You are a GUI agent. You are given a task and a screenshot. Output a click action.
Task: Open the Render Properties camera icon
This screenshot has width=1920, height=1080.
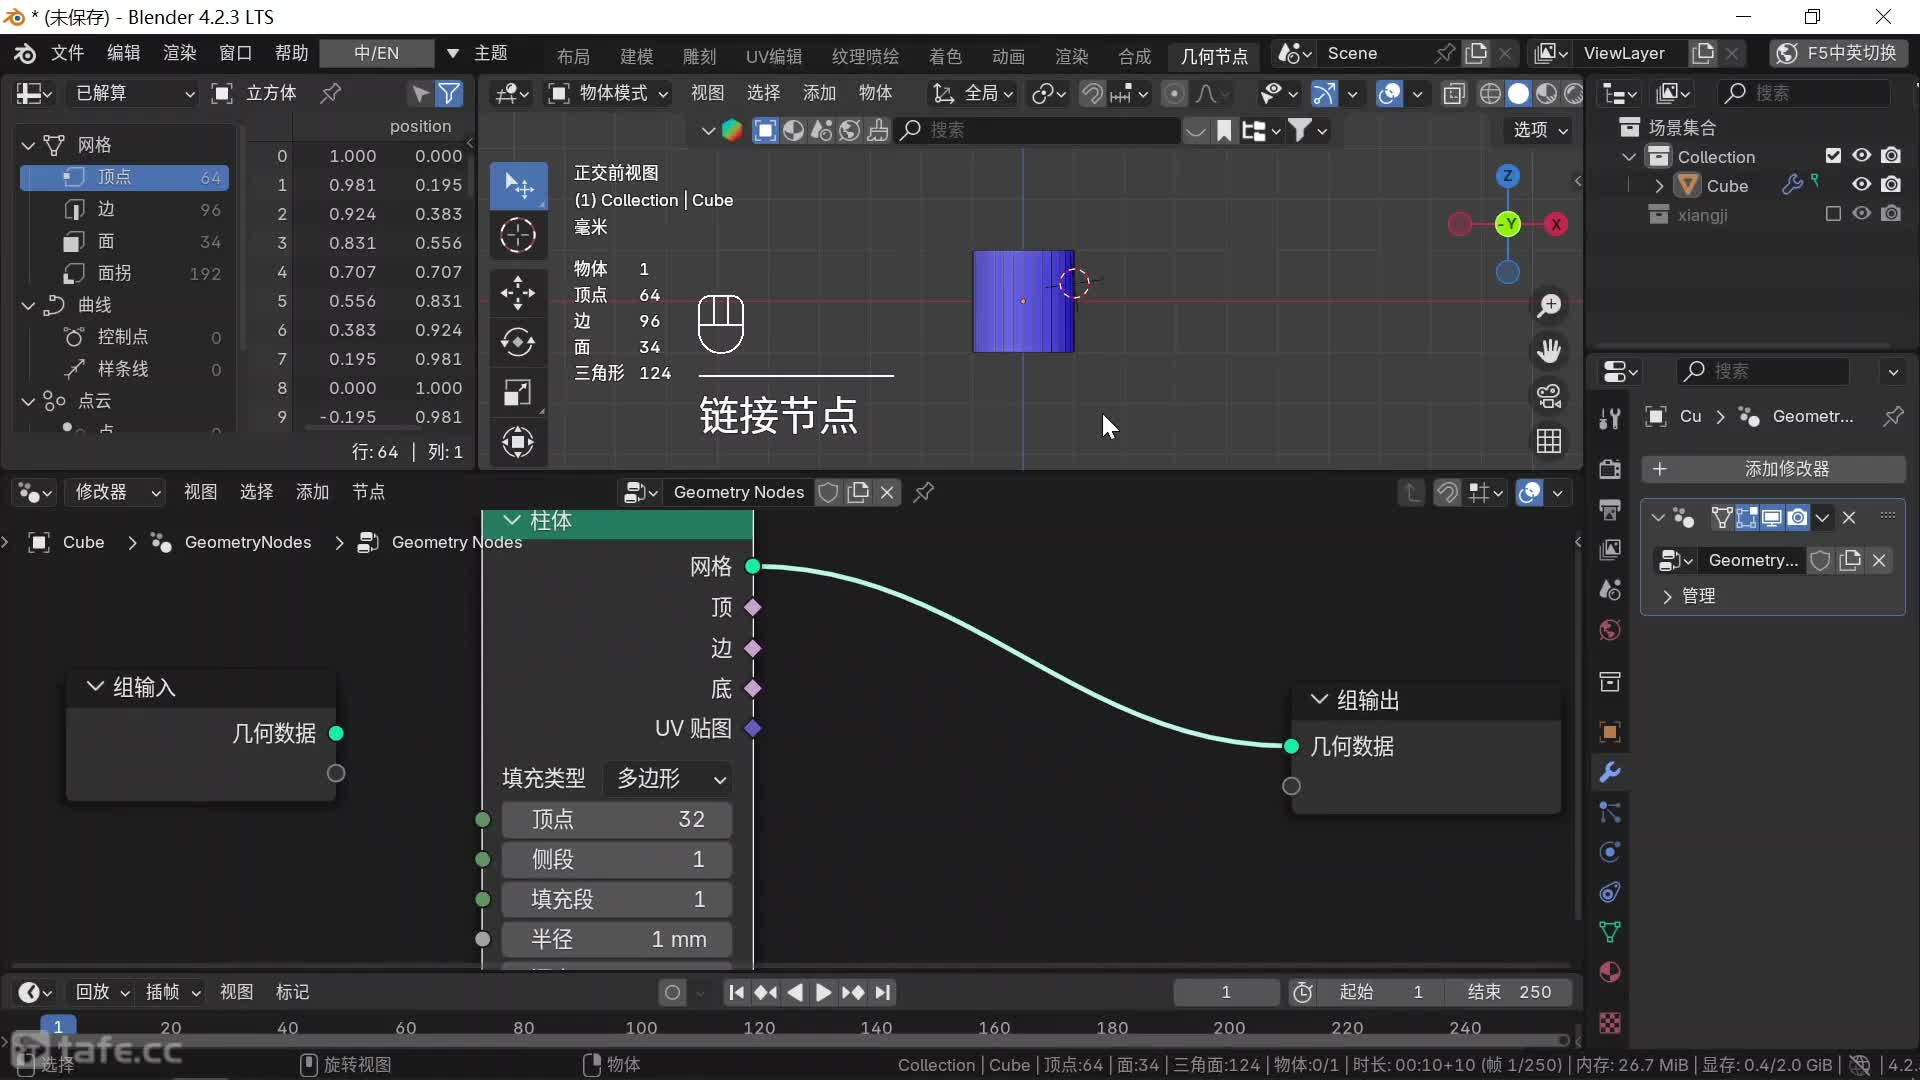[x=1610, y=468]
